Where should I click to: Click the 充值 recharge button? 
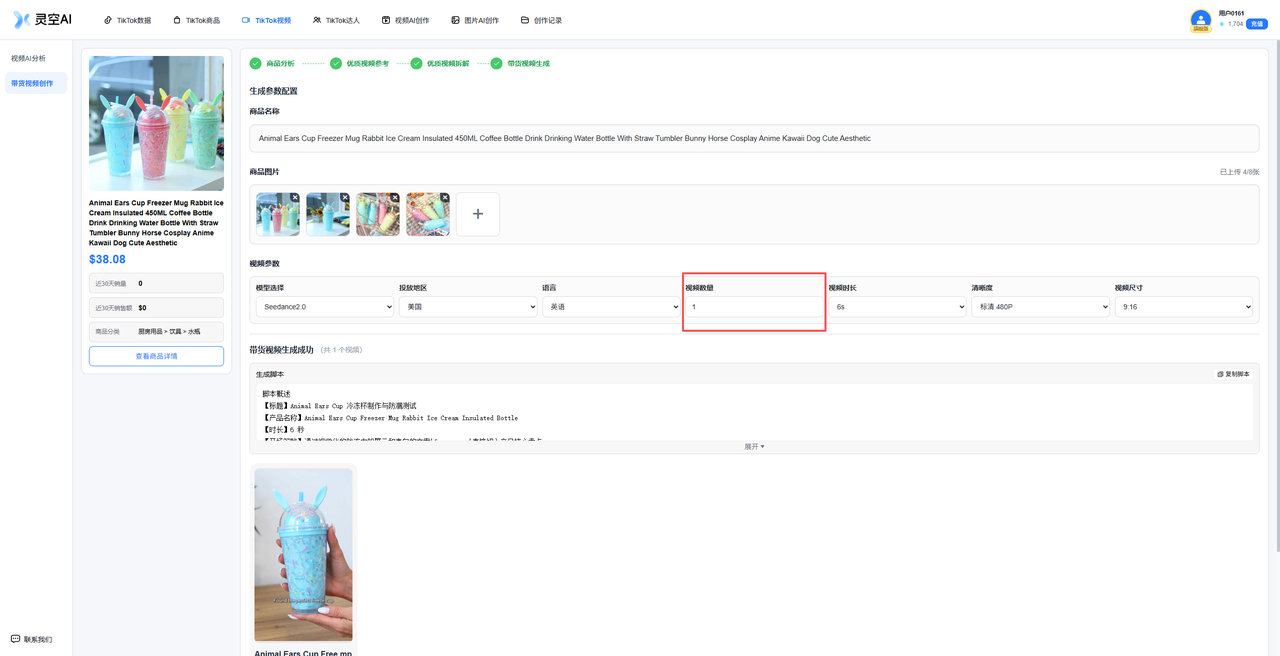coord(1258,24)
